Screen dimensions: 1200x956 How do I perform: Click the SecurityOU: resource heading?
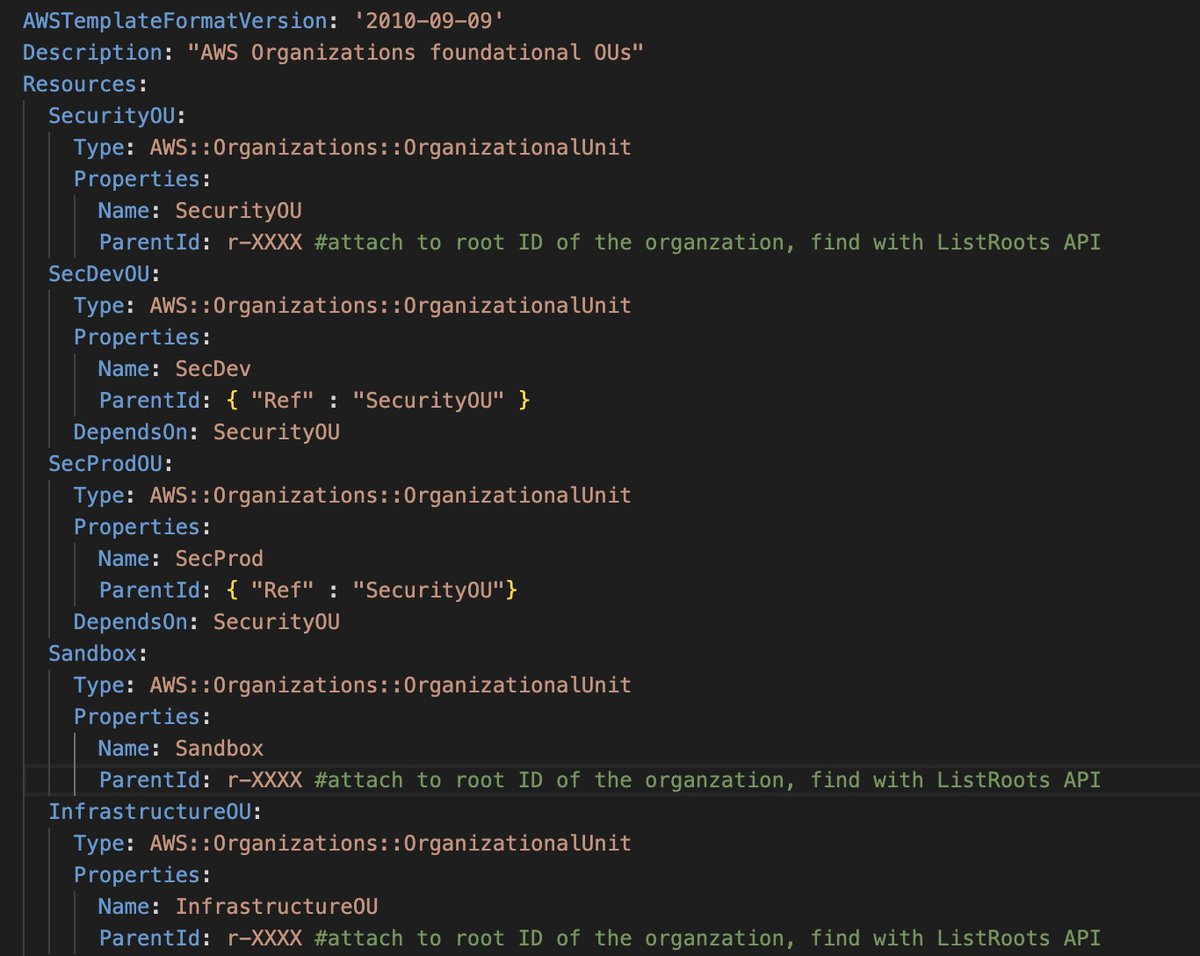coord(117,115)
